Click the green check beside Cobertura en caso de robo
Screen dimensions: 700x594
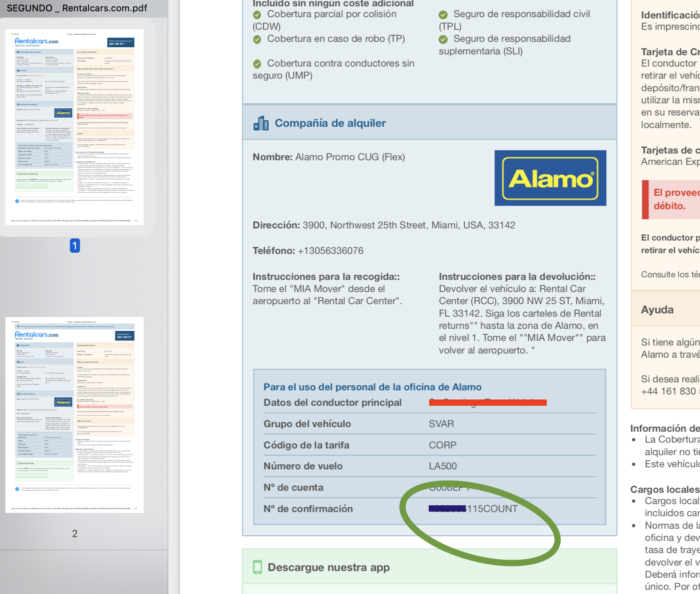point(257,39)
